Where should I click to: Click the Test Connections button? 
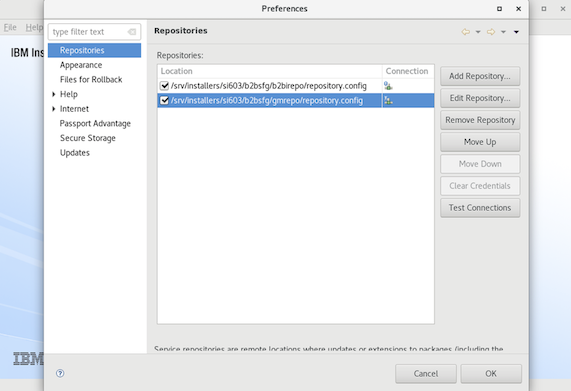coord(480,208)
